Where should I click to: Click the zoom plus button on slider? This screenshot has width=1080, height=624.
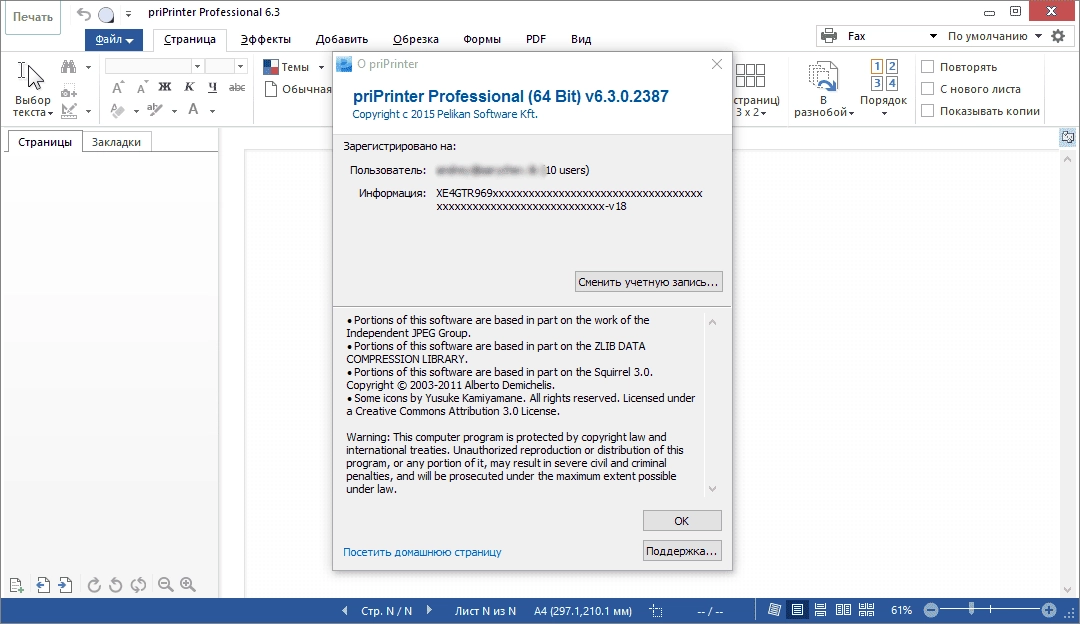click(x=1048, y=610)
